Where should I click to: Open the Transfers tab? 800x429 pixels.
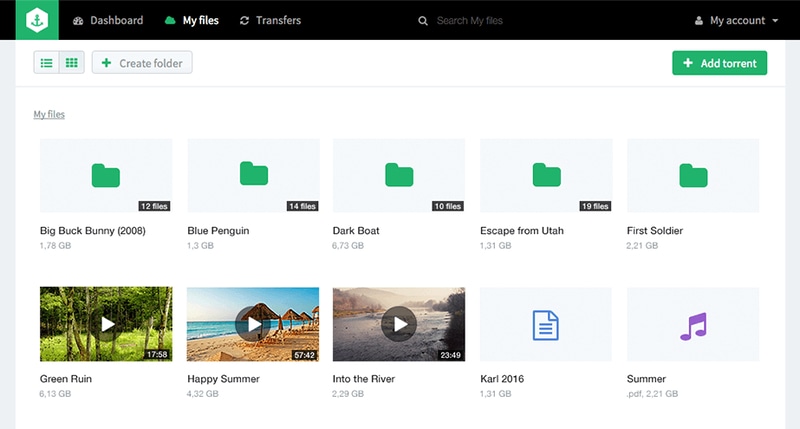[270, 20]
